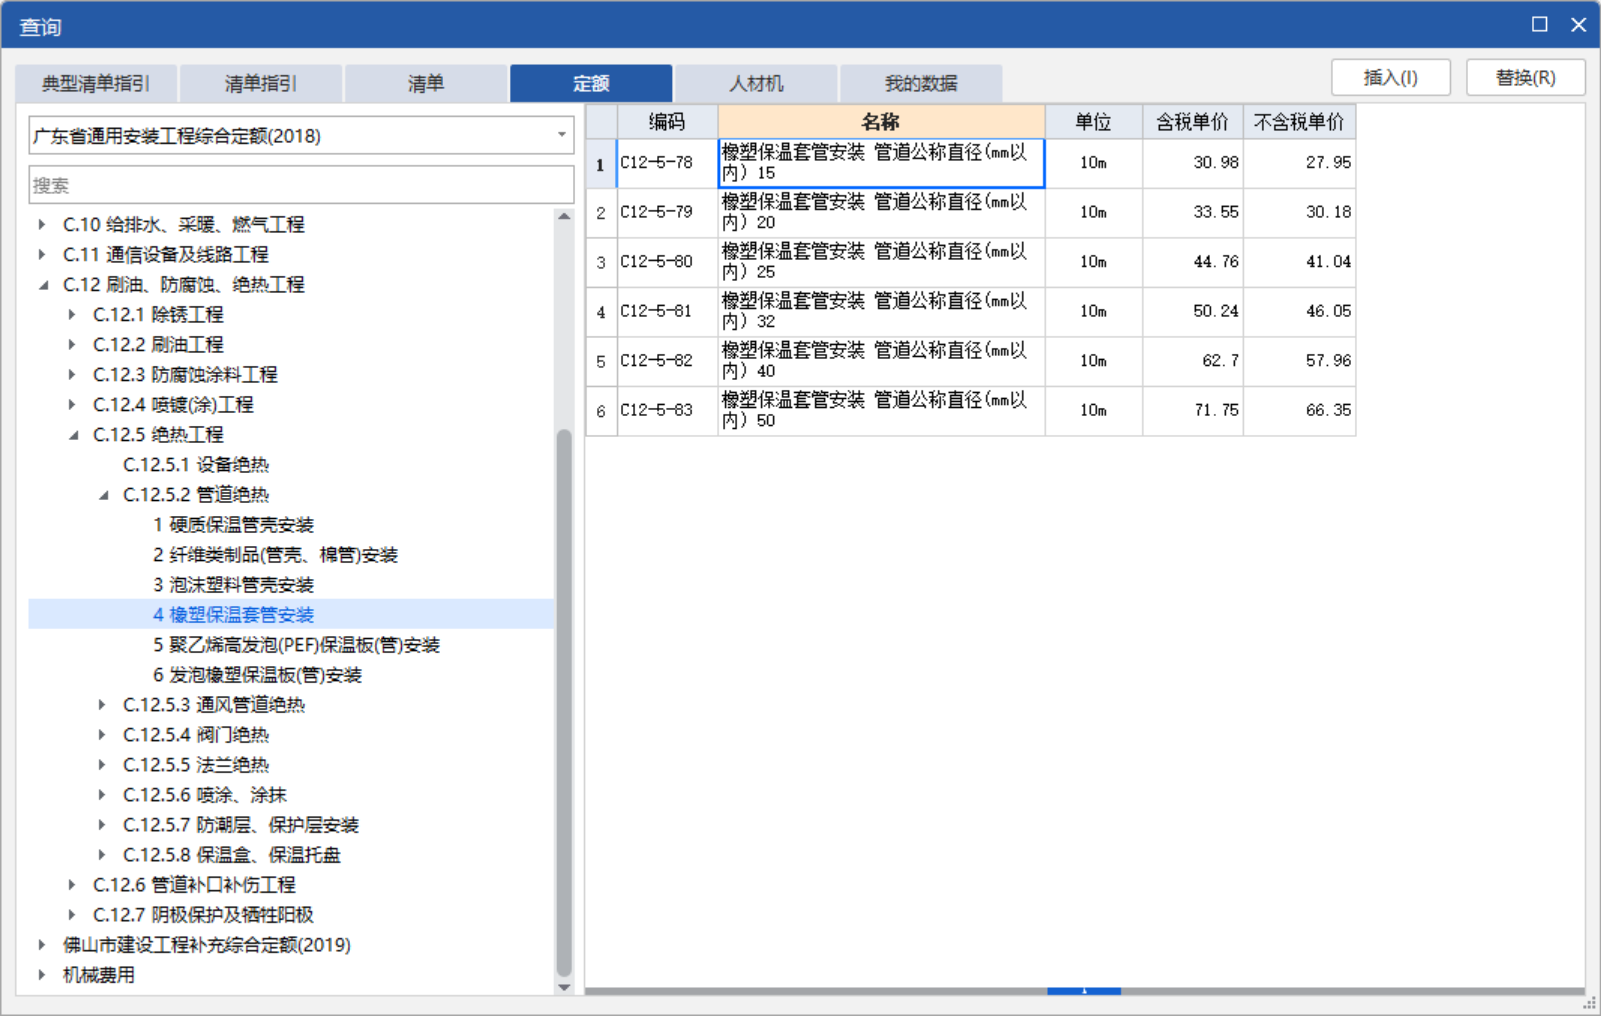This screenshot has height=1016, width=1601.
Task: Select the code cell C12-5-79
Action: pos(667,213)
